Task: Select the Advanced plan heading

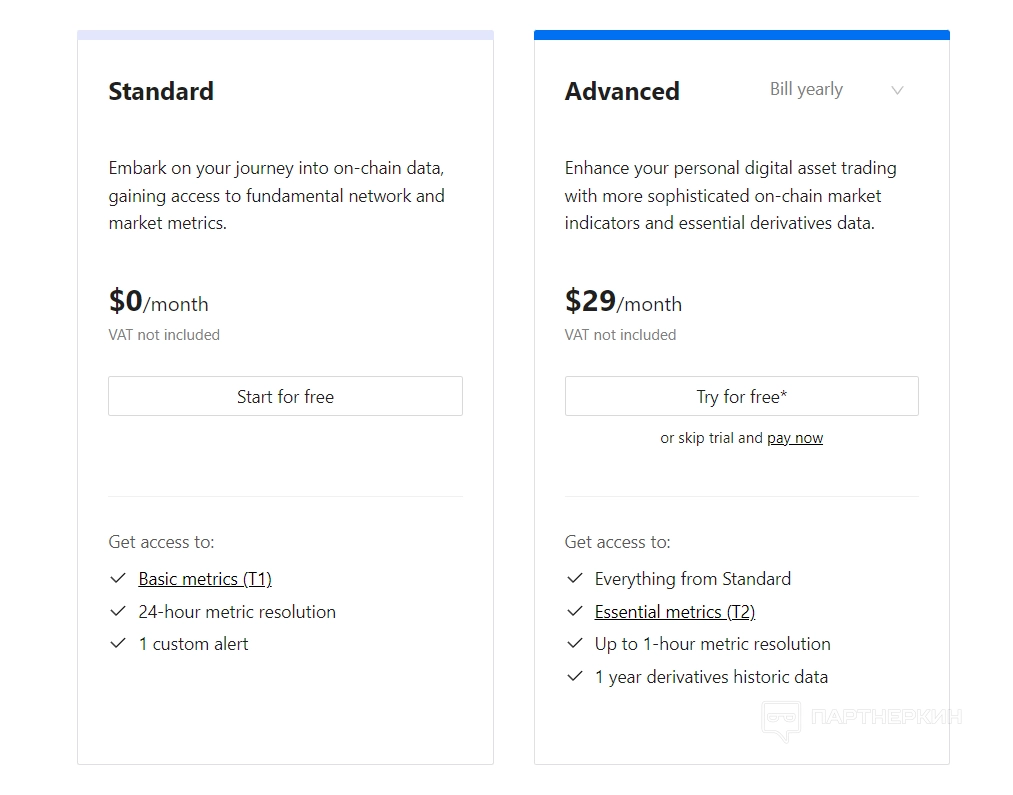Action: tap(622, 92)
